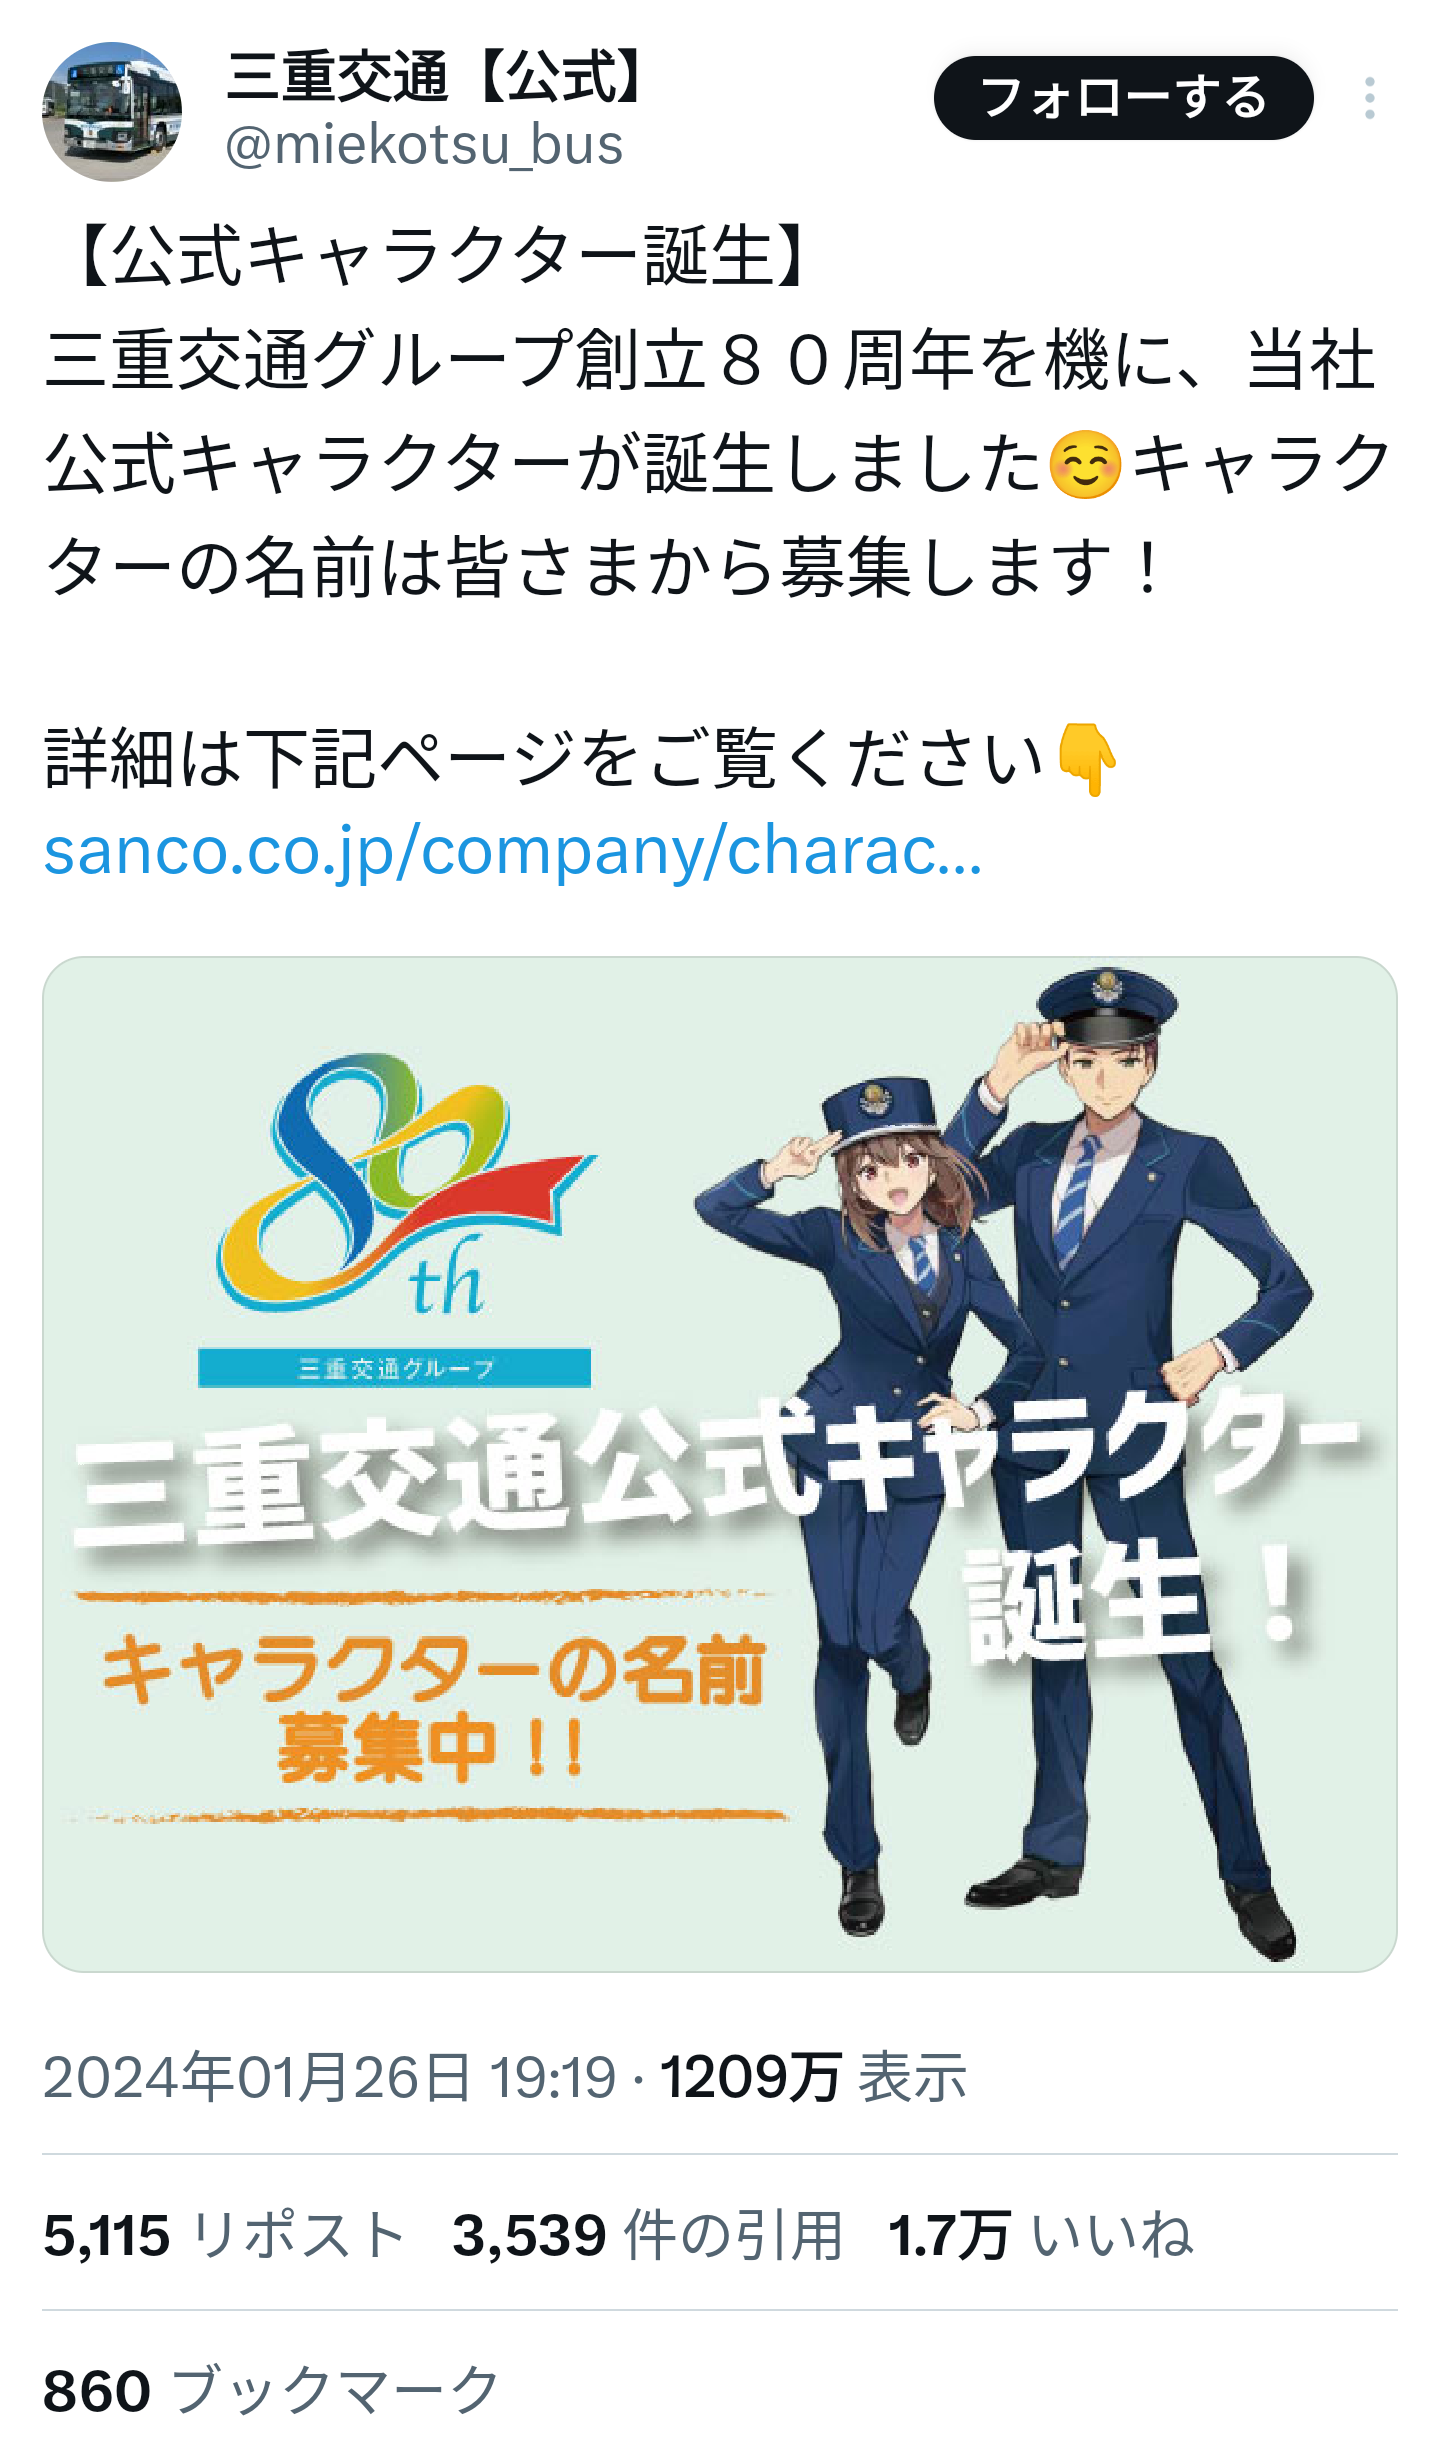Image resolution: width=1440 pixels, height=2450 pixels.
Task: View the 3,539 件の引用 quotes
Action: 647,2235
